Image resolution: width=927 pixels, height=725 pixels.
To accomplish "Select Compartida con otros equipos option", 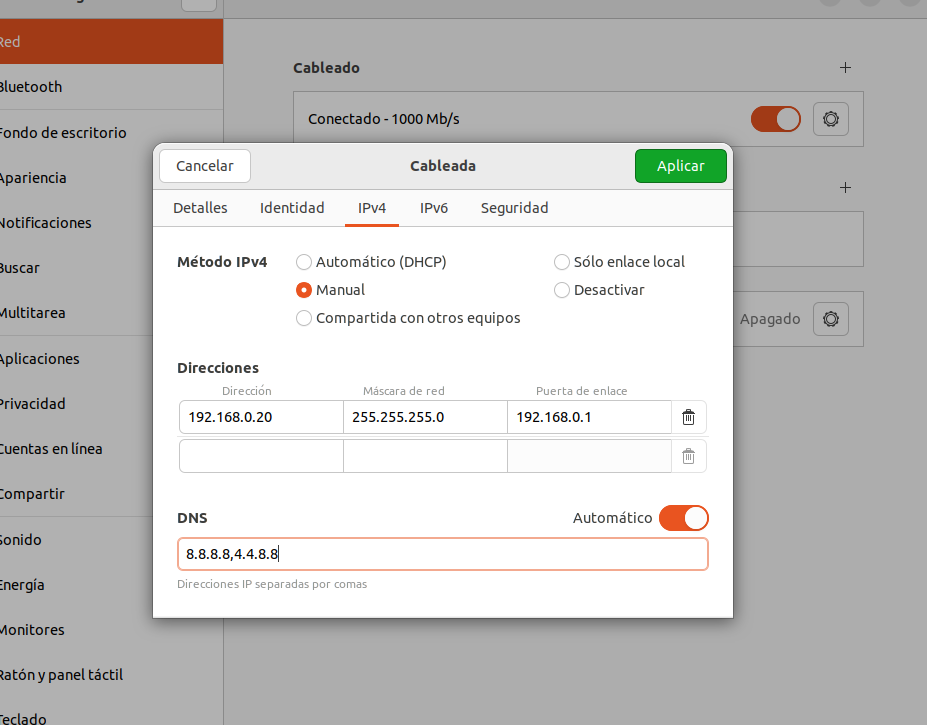I will click(x=408, y=318).
